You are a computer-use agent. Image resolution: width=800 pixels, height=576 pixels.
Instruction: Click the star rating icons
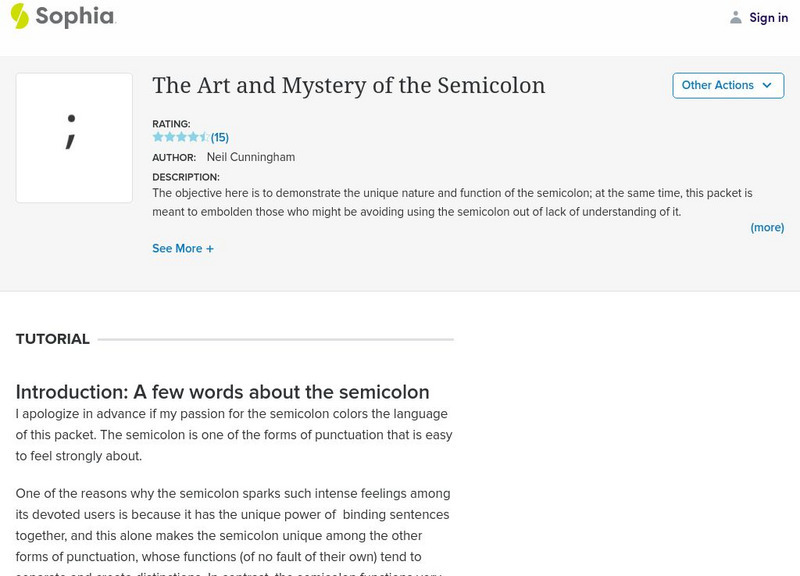pos(180,137)
